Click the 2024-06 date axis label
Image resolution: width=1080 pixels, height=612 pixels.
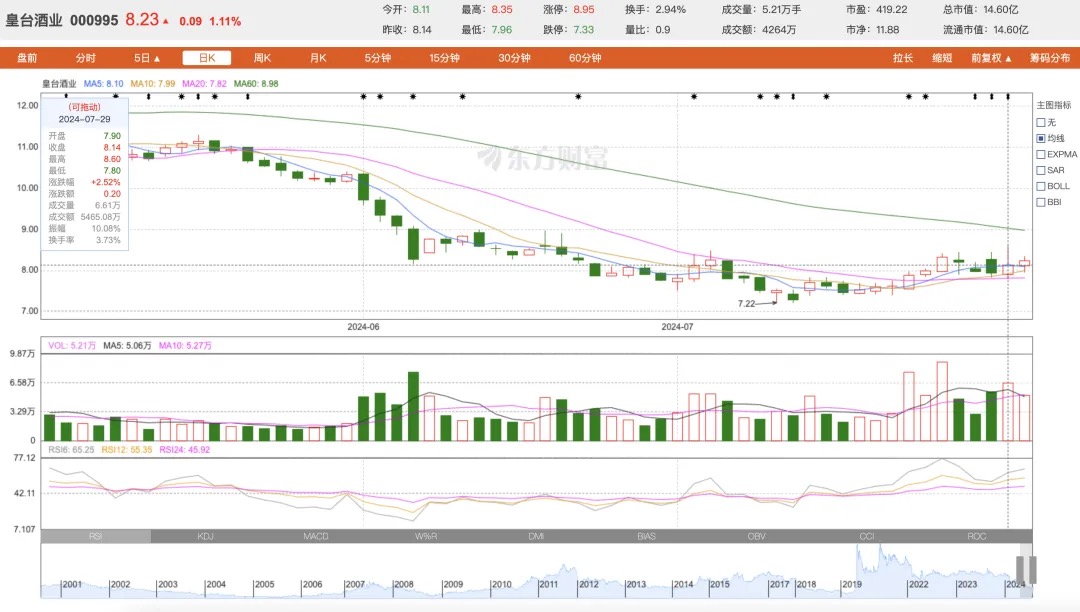click(x=363, y=326)
